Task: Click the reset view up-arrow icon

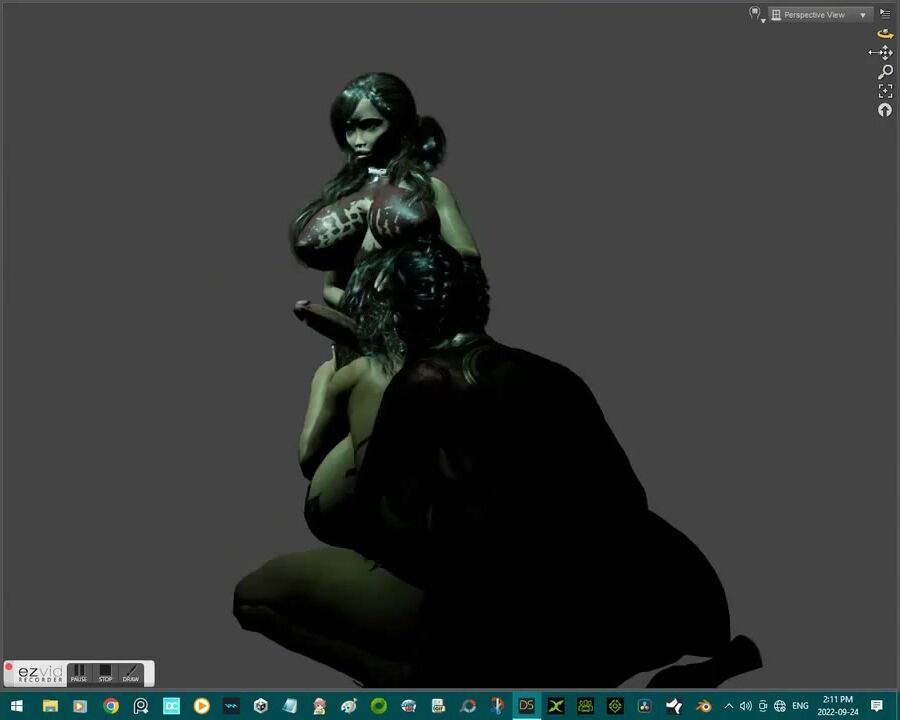Action: click(x=885, y=110)
